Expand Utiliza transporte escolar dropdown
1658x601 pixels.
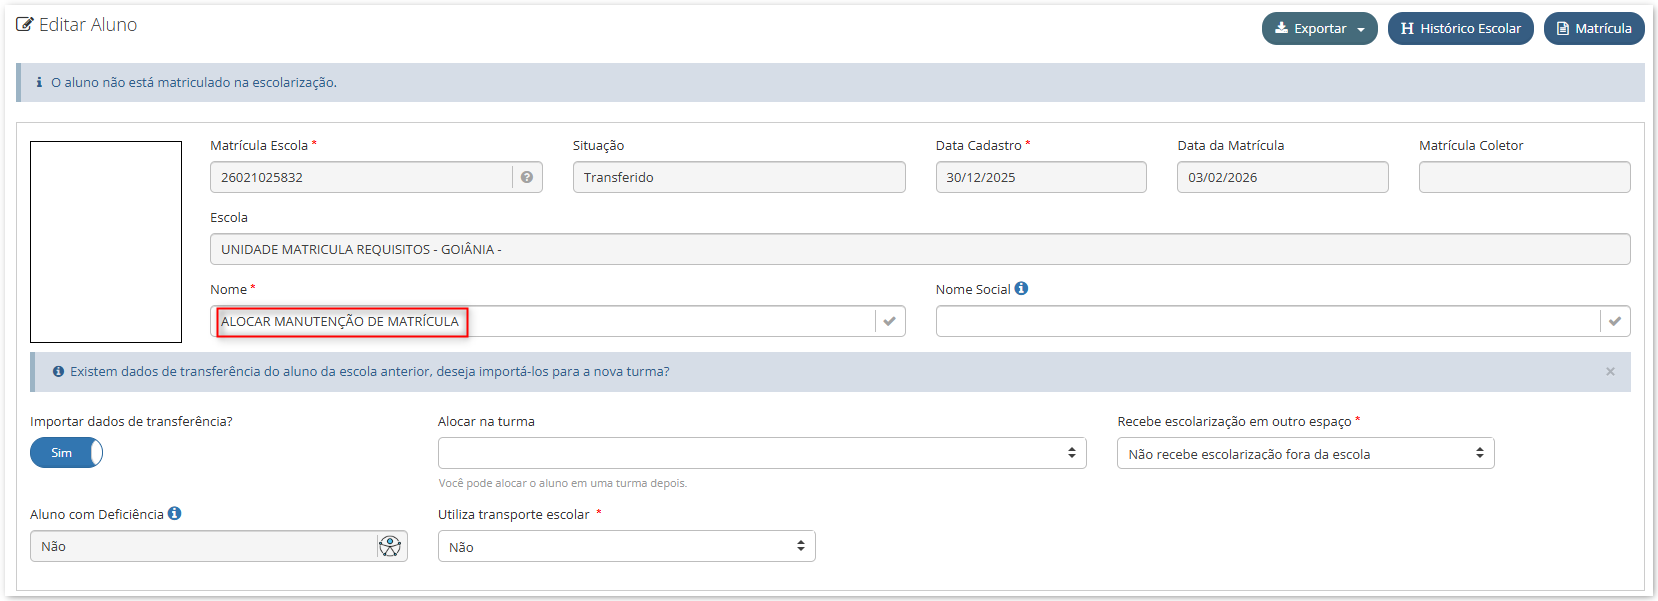click(626, 546)
